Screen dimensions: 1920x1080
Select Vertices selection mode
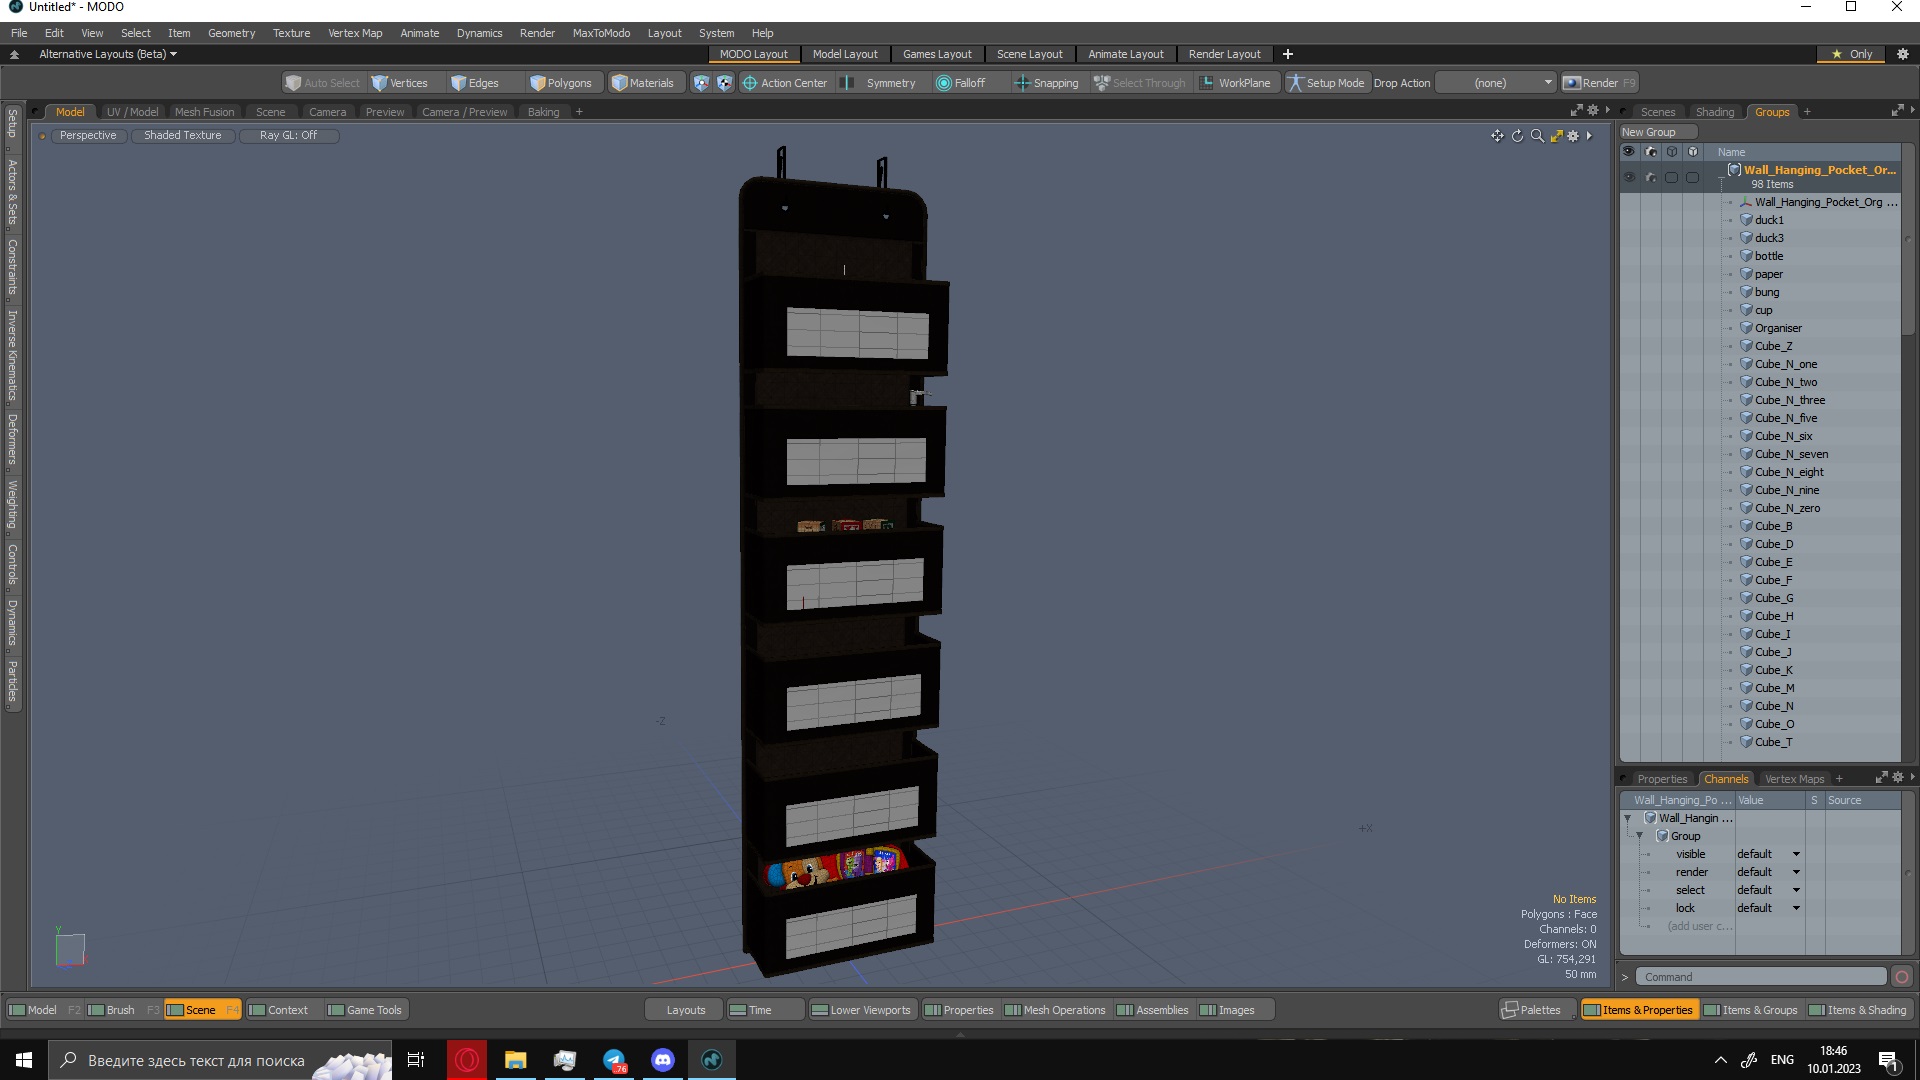click(400, 83)
